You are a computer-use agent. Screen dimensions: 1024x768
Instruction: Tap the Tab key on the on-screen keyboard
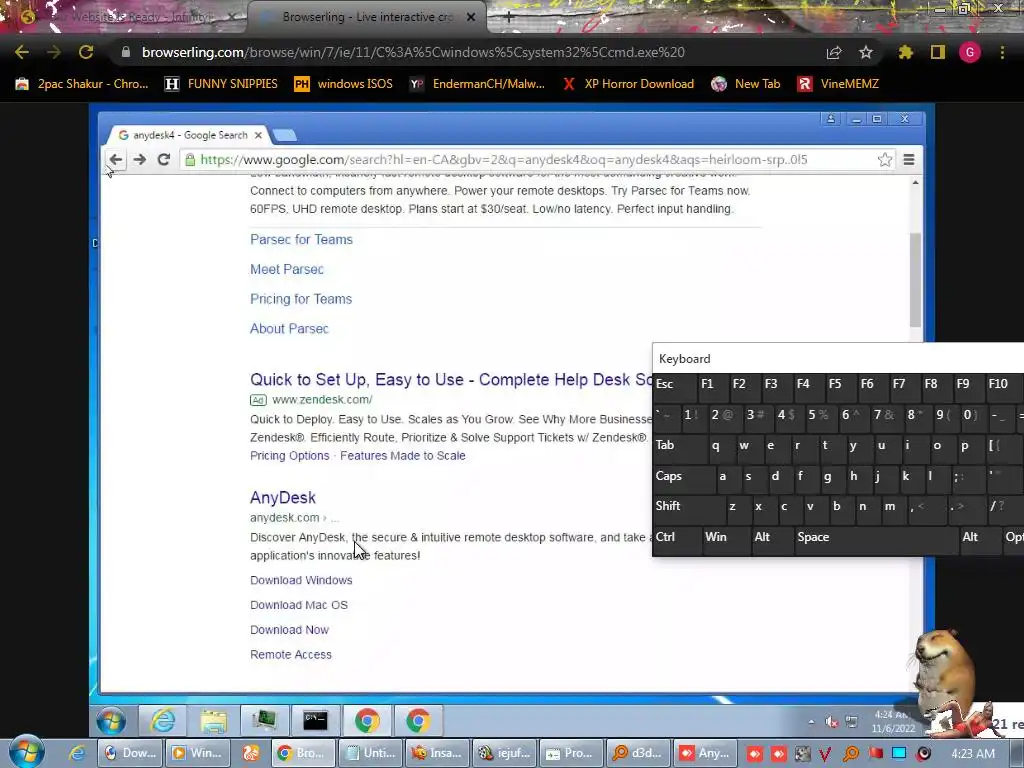pos(680,447)
